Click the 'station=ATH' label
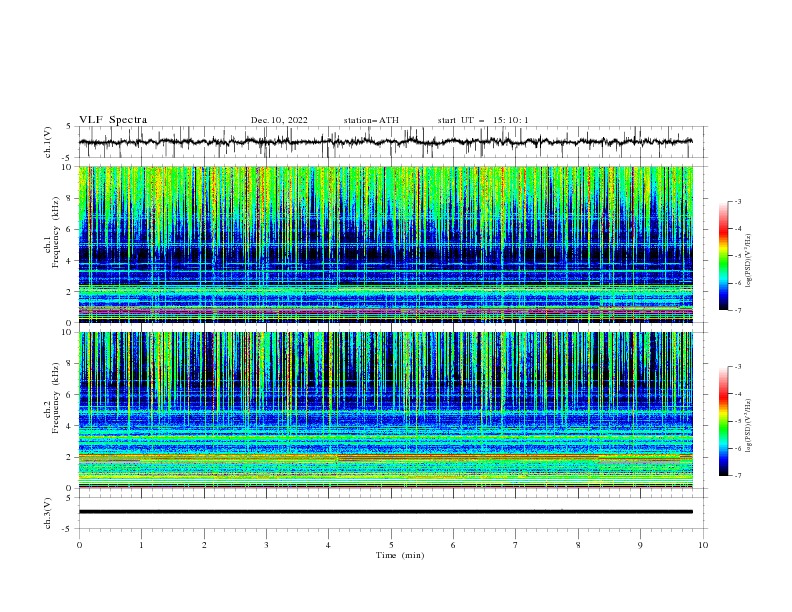Screen dimensions: 792x612 [371, 120]
